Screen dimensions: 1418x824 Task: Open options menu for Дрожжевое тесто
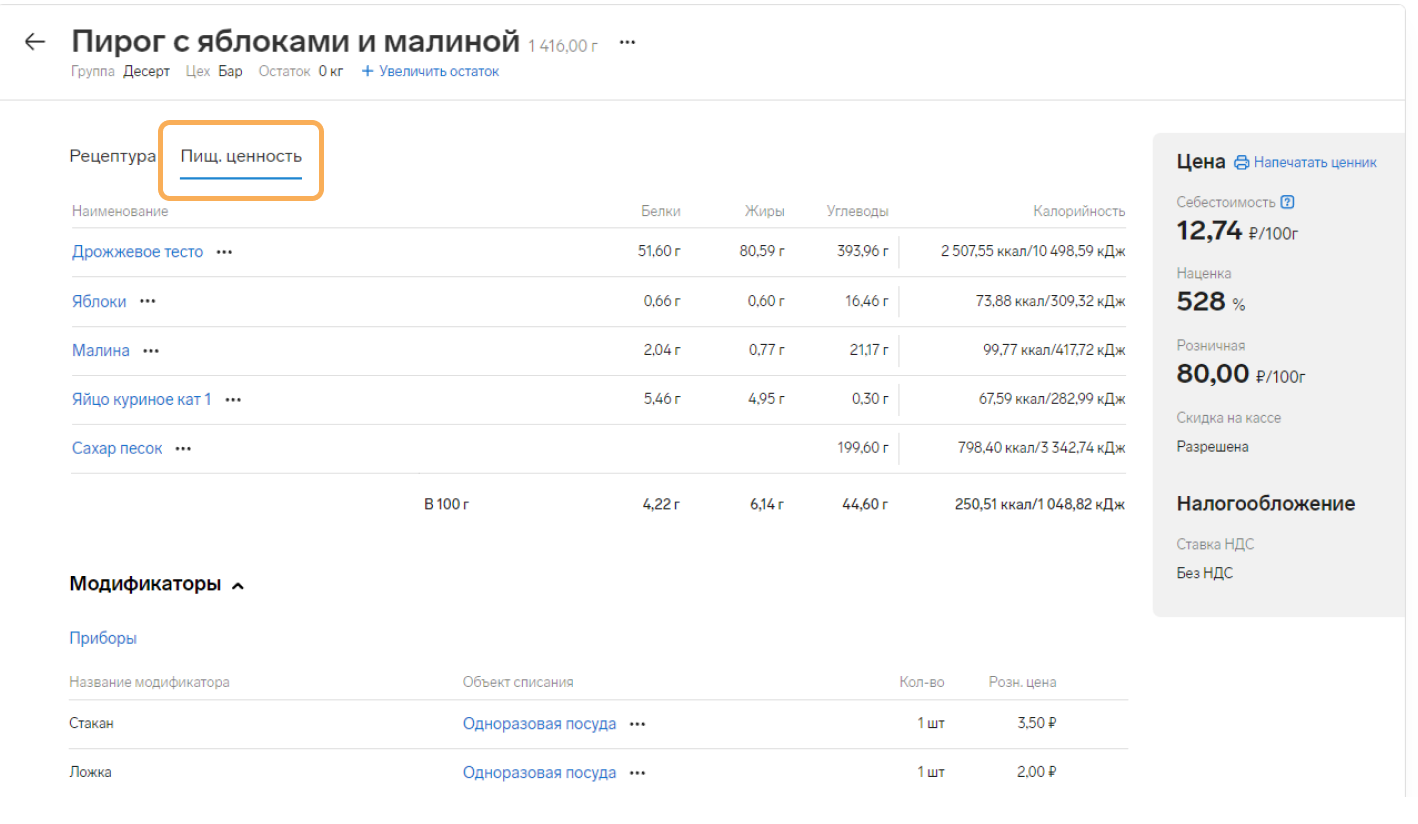coord(224,252)
